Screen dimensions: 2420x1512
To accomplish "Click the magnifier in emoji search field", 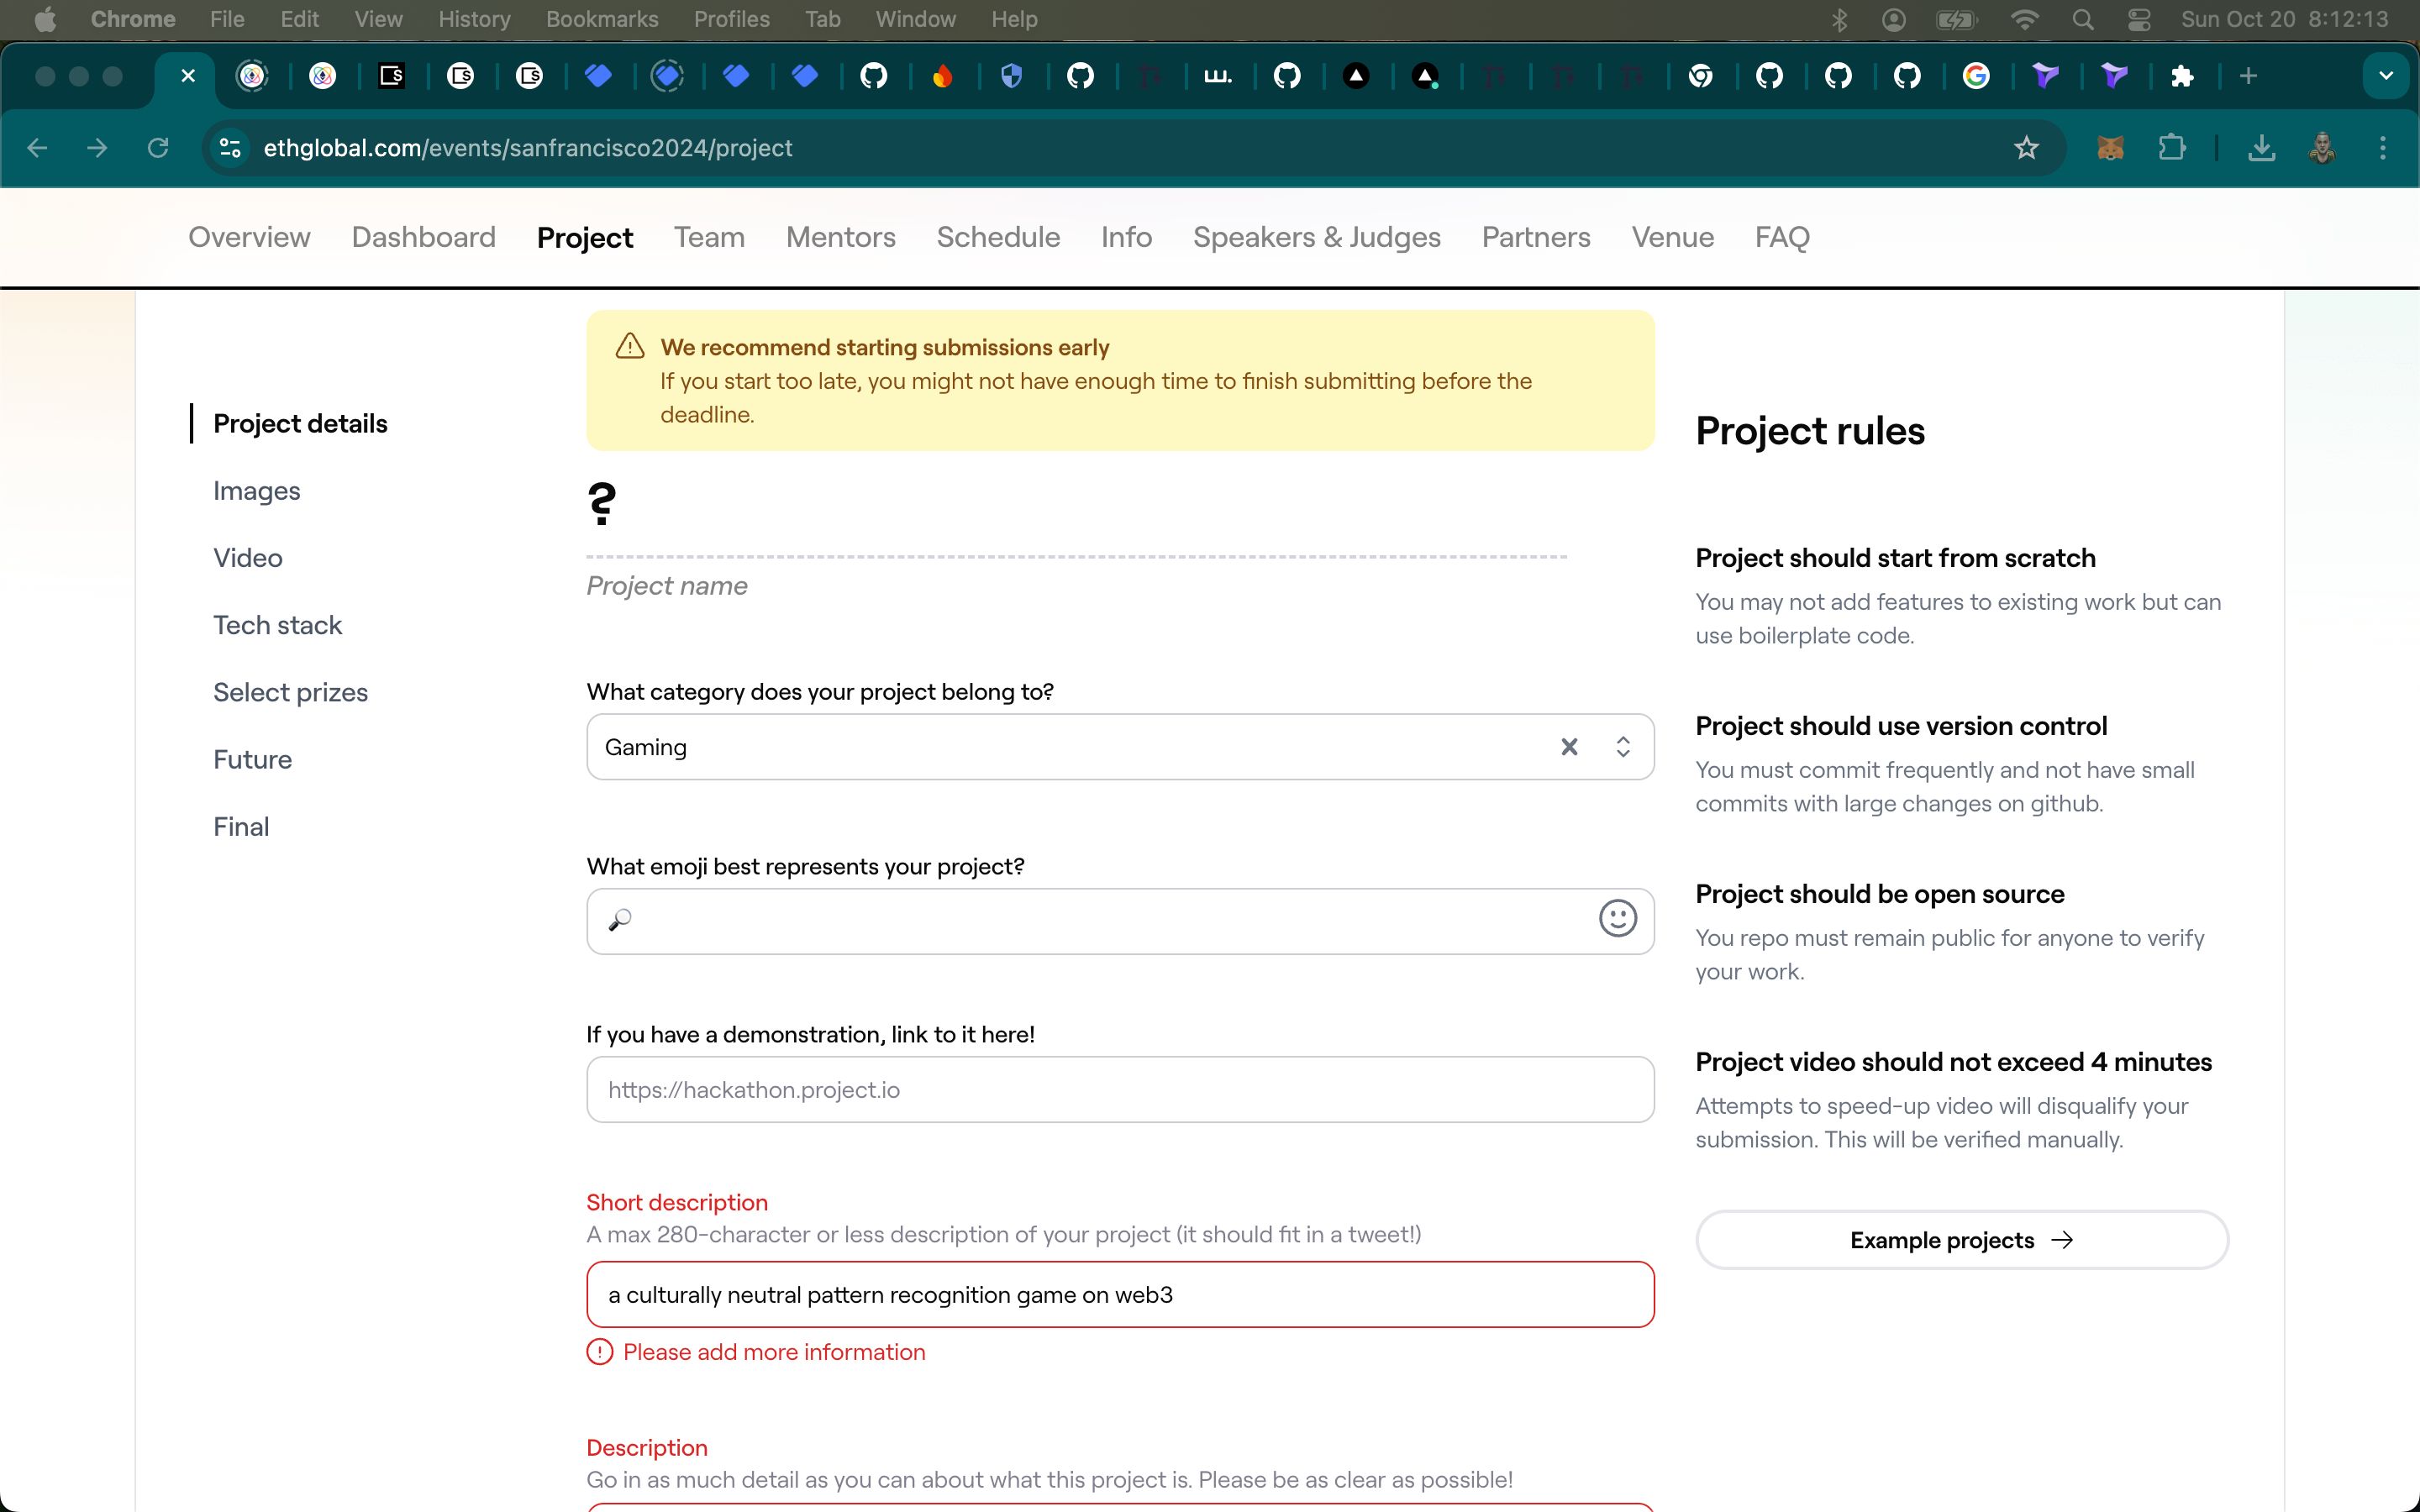I will pos(620,920).
